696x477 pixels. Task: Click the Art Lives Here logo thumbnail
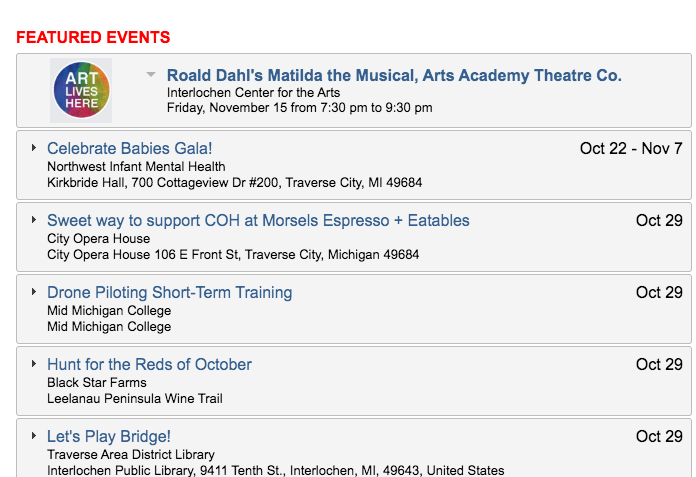[81, 90]
